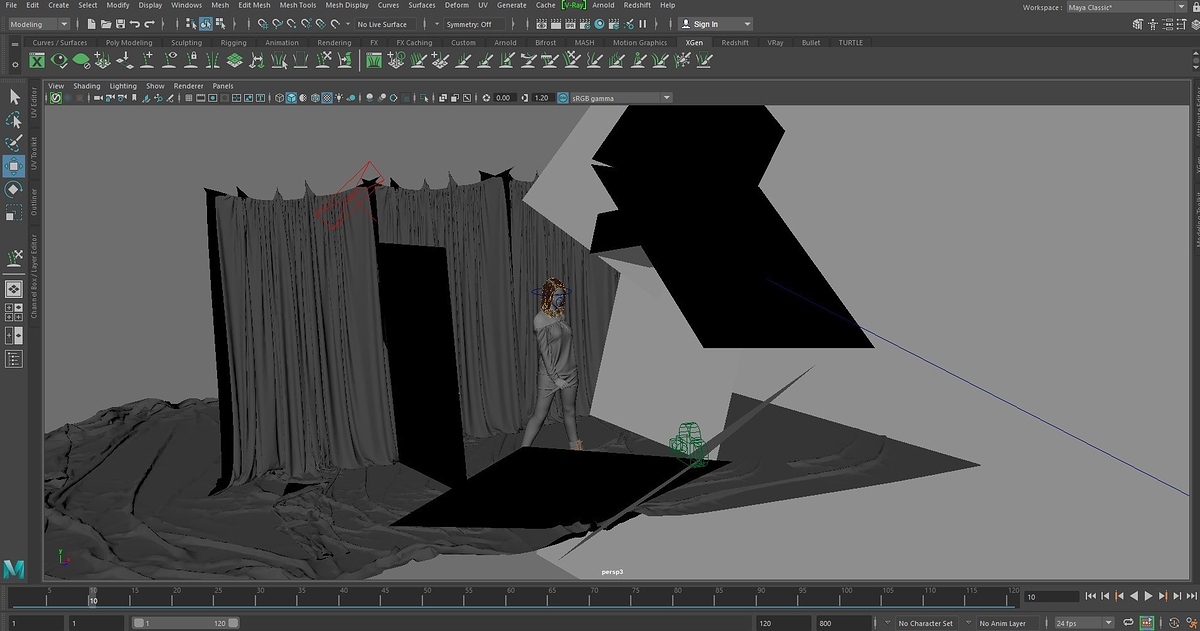This screenshot has width=1200, height=631.
Task: Redo the last undone action
Action: pyautogui.click(x=149, y=24)
